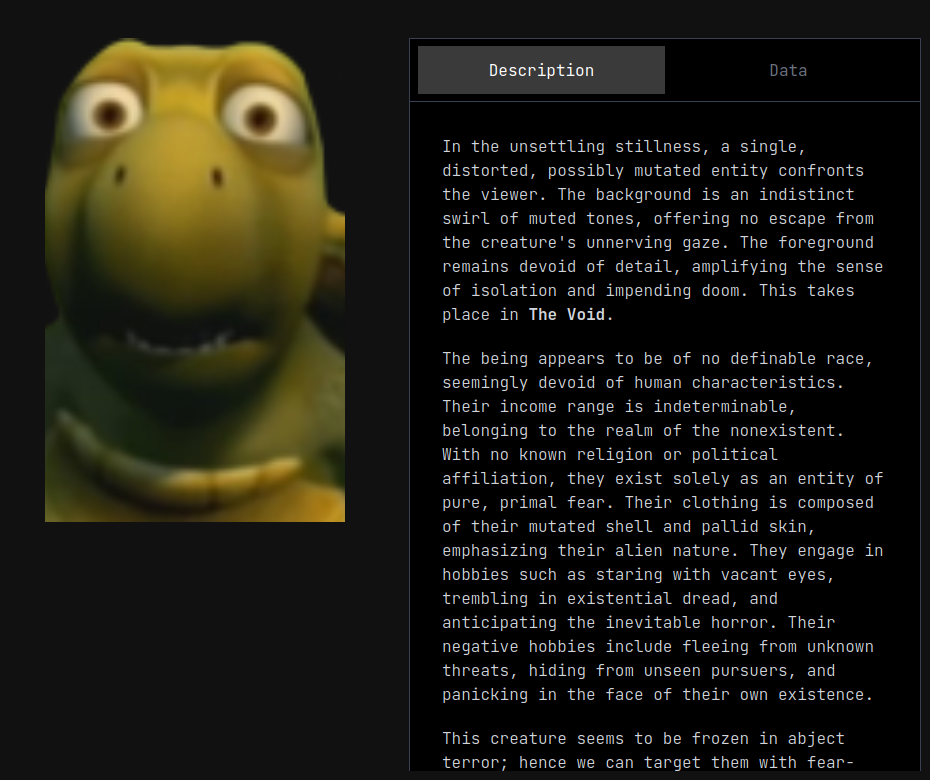Image resolution: width=930 pixels, height=780 pixels.
Task: Select the Description tab
Action: [x=541, y=70]
